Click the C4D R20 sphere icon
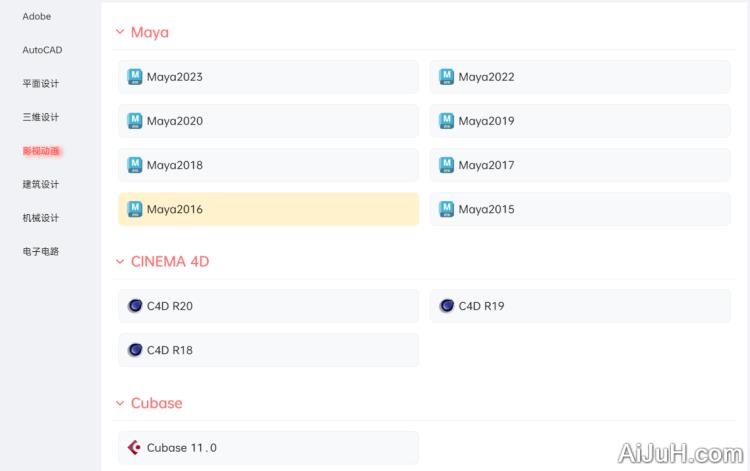 coord(135,306)
